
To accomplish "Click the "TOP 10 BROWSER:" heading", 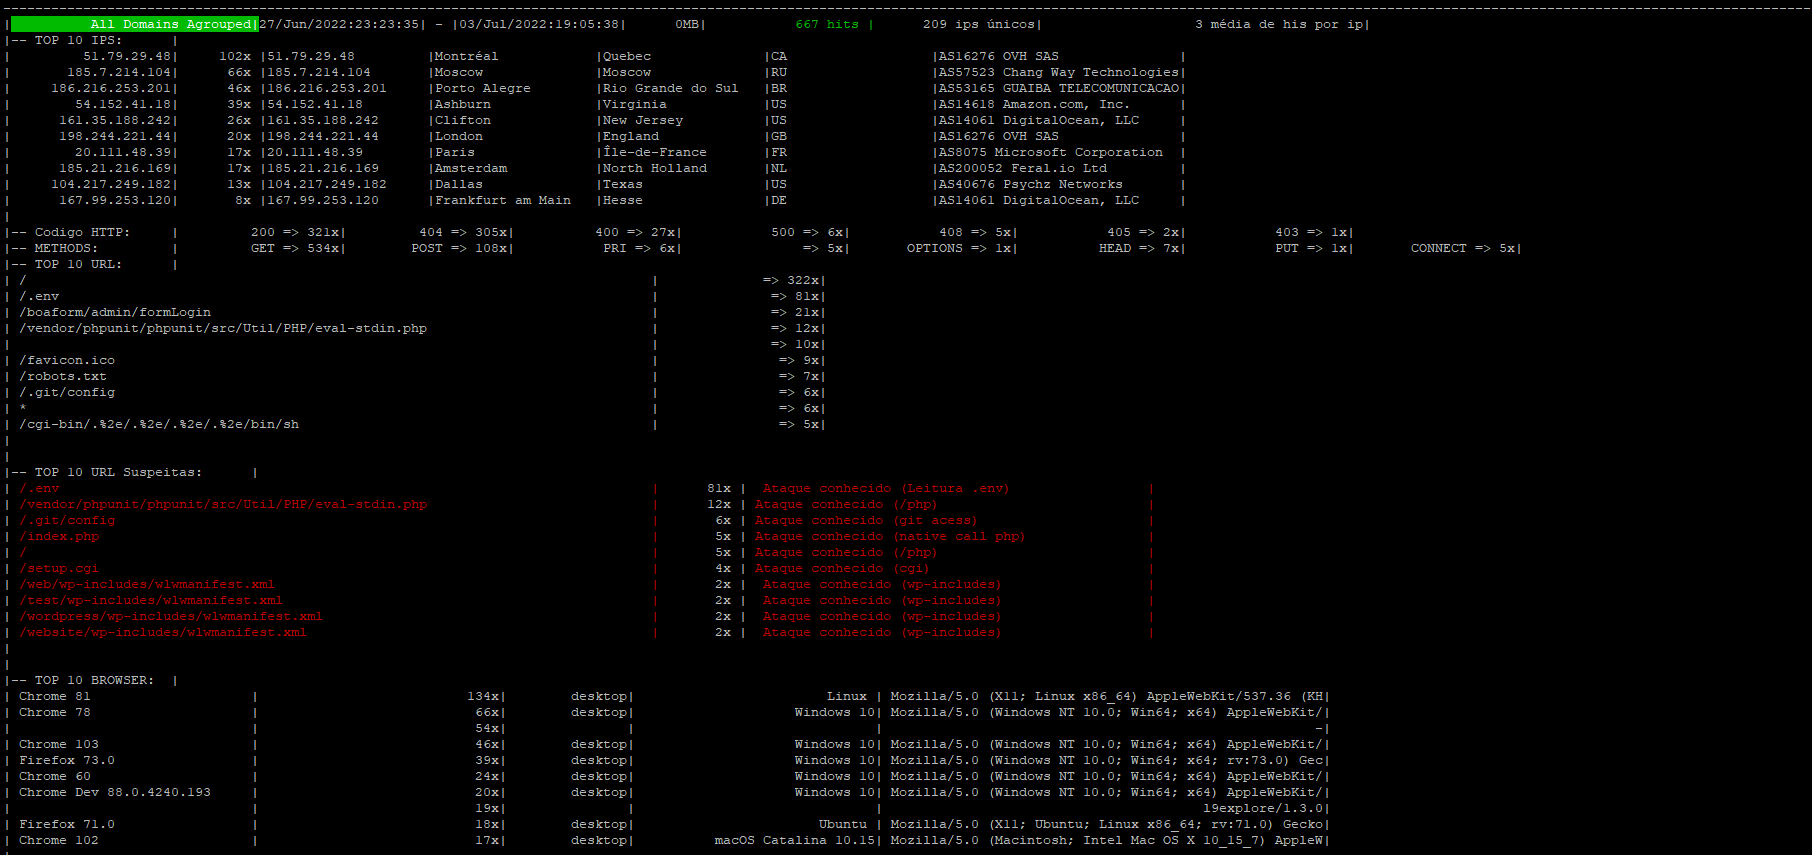I will click(x=94, y=680).
